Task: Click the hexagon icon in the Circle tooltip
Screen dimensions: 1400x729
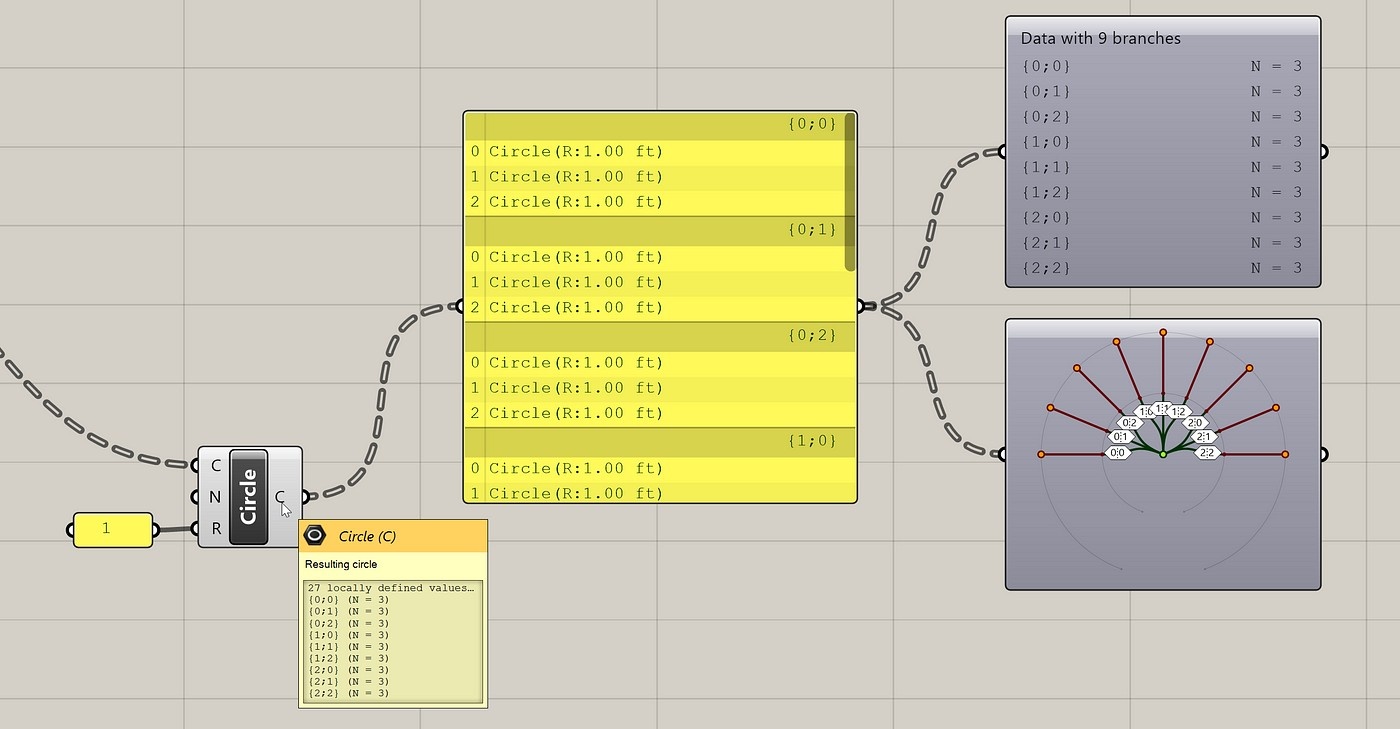Action: tap(315, 536)
